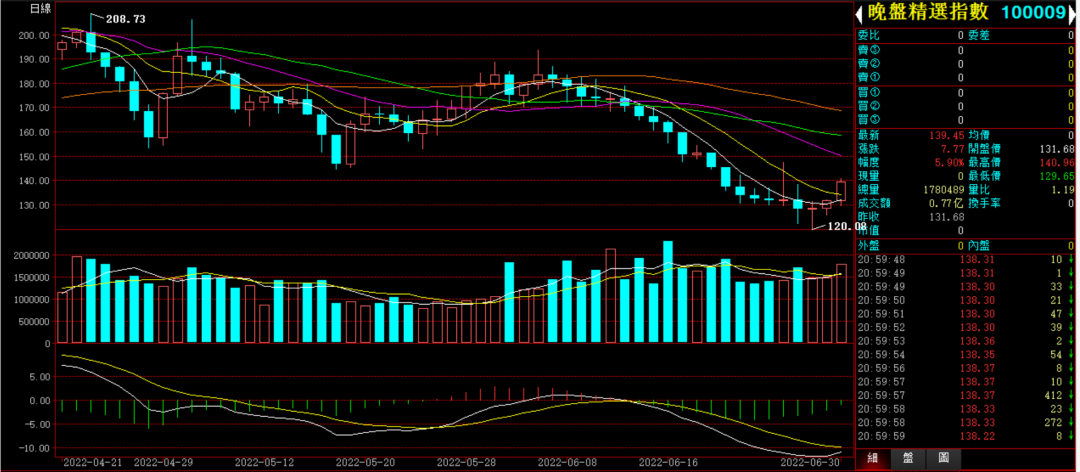Click the 漲跌 value 7.77
1080x472 pixels.
coord(953,149)
